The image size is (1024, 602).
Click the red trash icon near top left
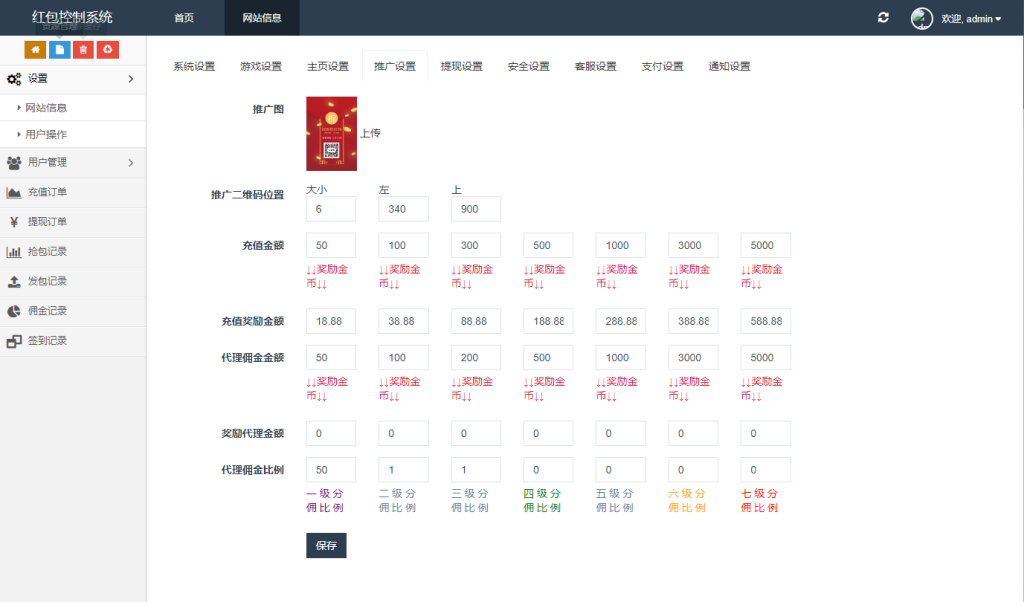[83, 48]
